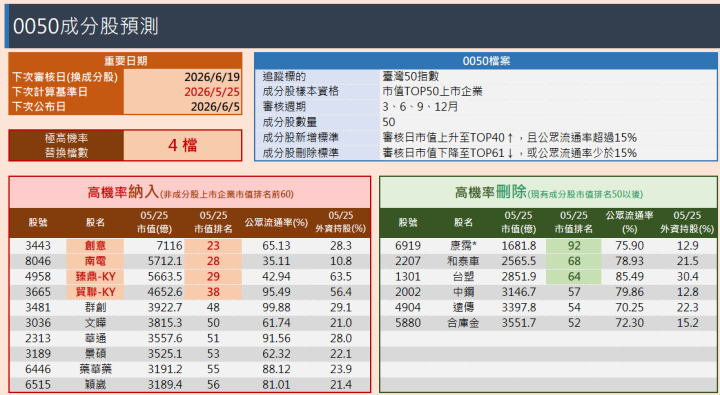
Task: Select foreign holding 21.4 for 穎崴
Action: click(341, 384)
